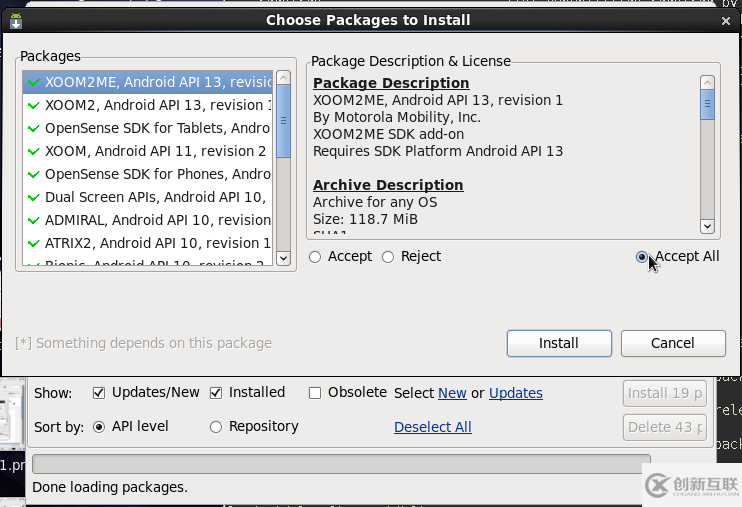
Task: Select ATRIX2, Android API 10, revision 1 row
Action: [x=148, y=243]
